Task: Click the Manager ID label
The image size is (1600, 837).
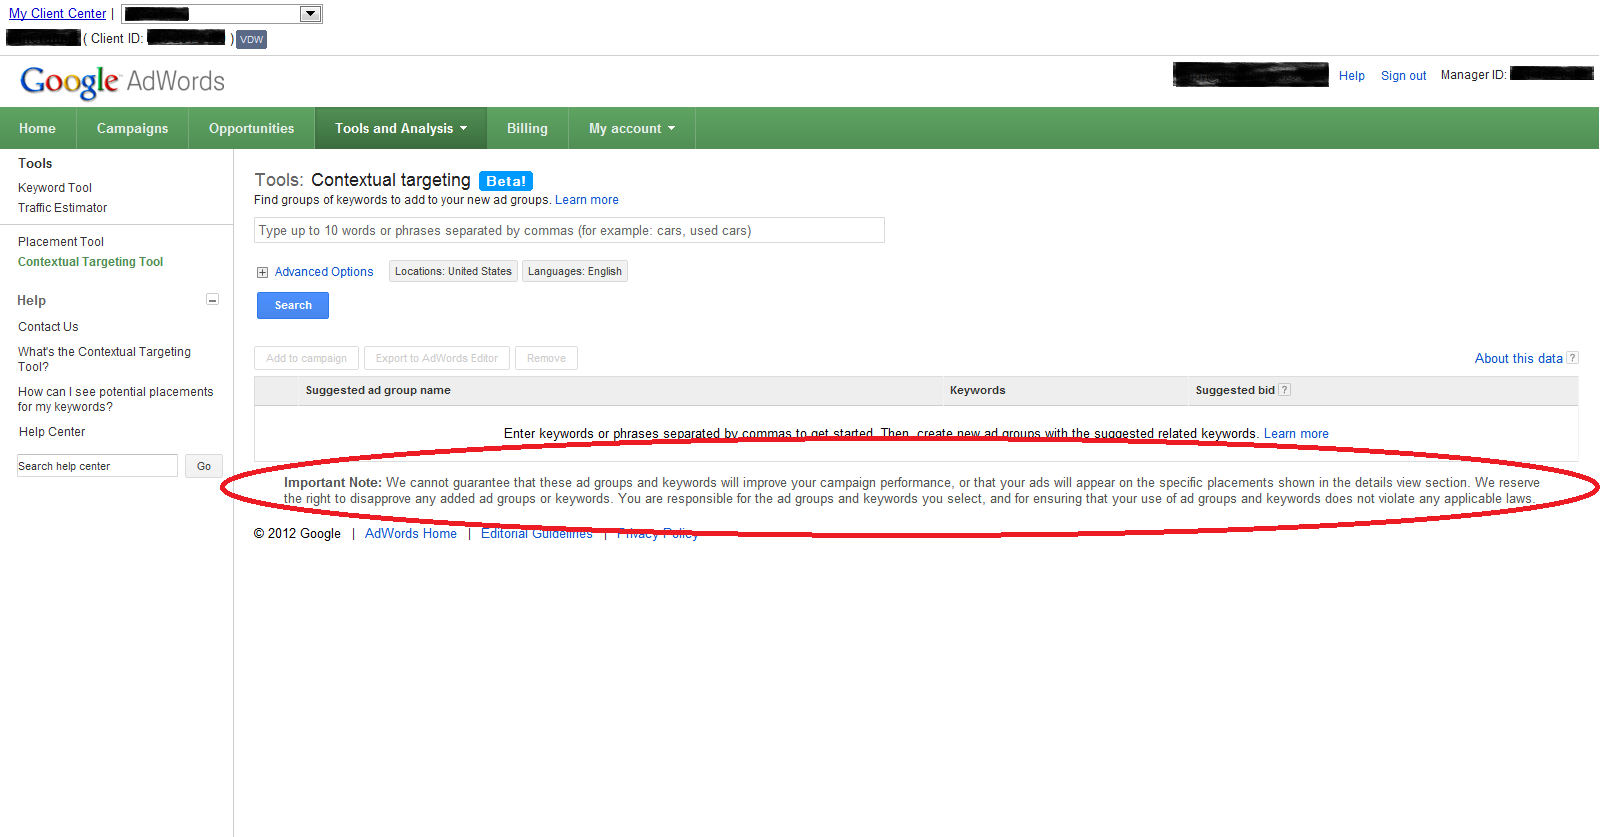Action: [1473, 75]
